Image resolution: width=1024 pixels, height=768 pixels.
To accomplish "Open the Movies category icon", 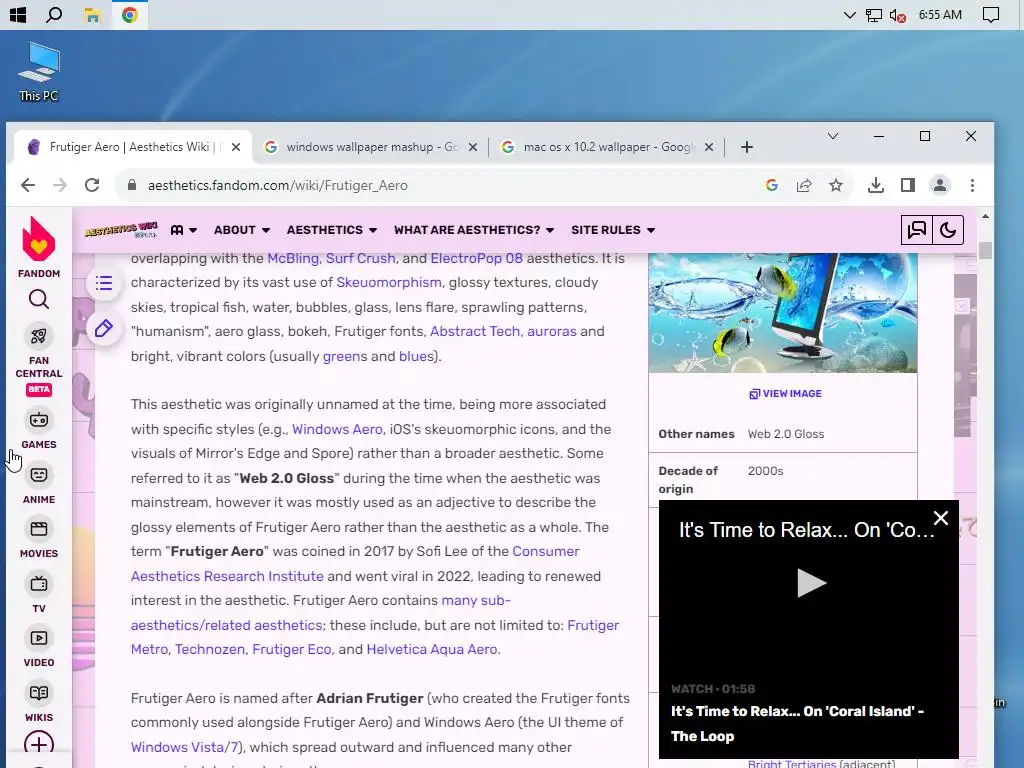I will click(x=39, y=529).
